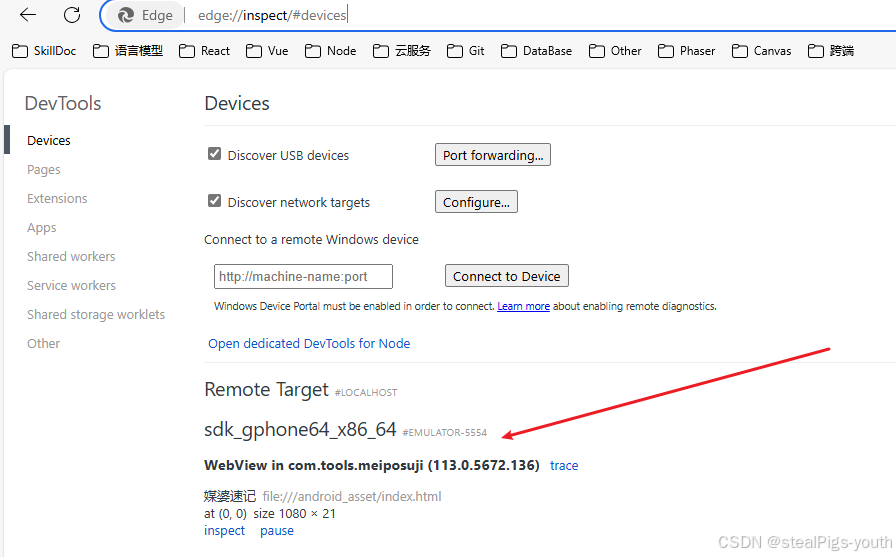Select Apps in DevTools sidebar

tap(42, 227)
